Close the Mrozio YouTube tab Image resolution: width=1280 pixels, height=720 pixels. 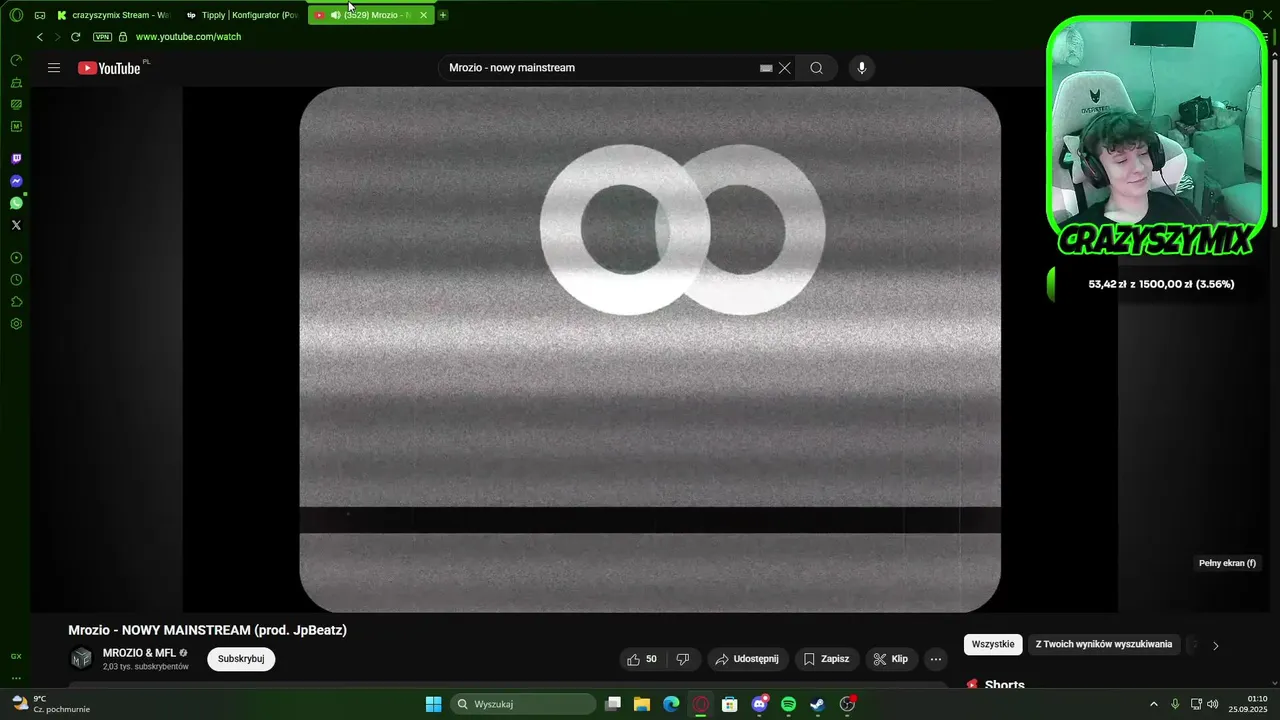[424, 15]
